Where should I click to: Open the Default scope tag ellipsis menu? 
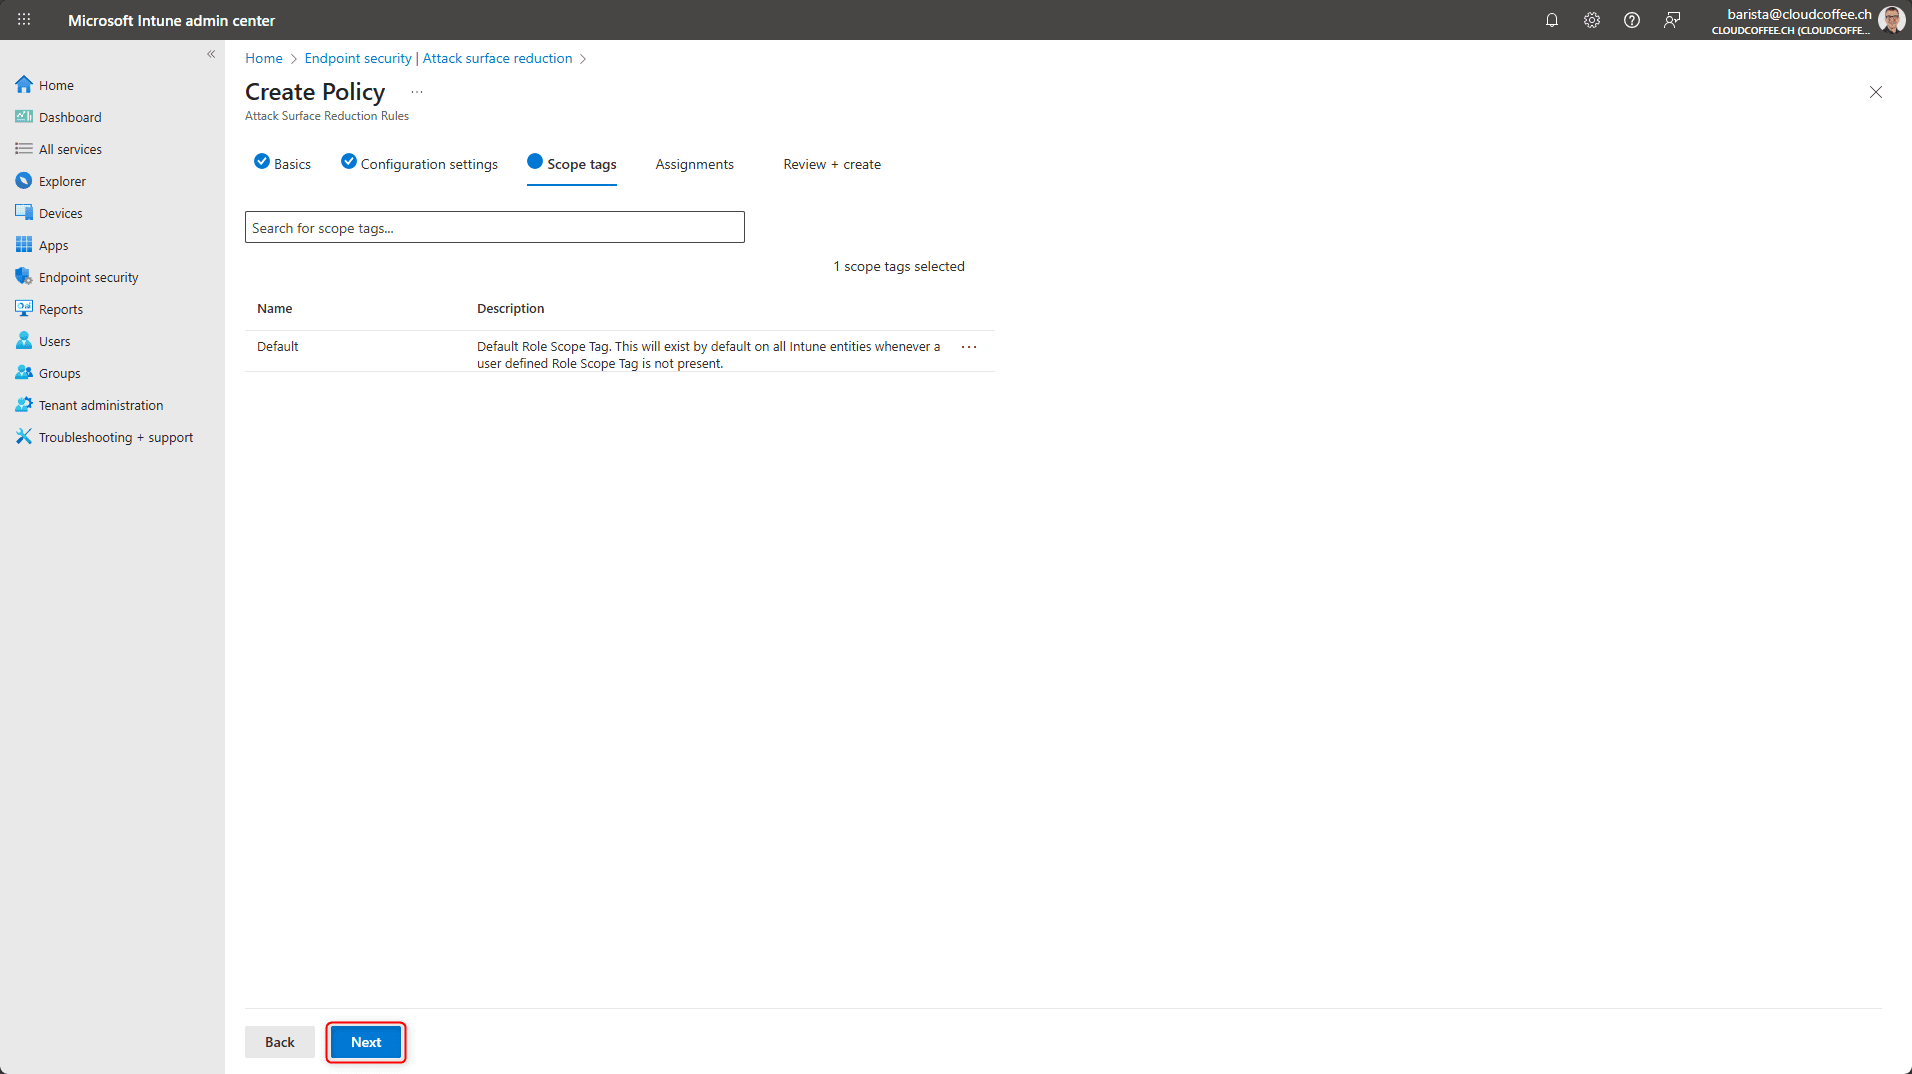click(x=968, y=347)
